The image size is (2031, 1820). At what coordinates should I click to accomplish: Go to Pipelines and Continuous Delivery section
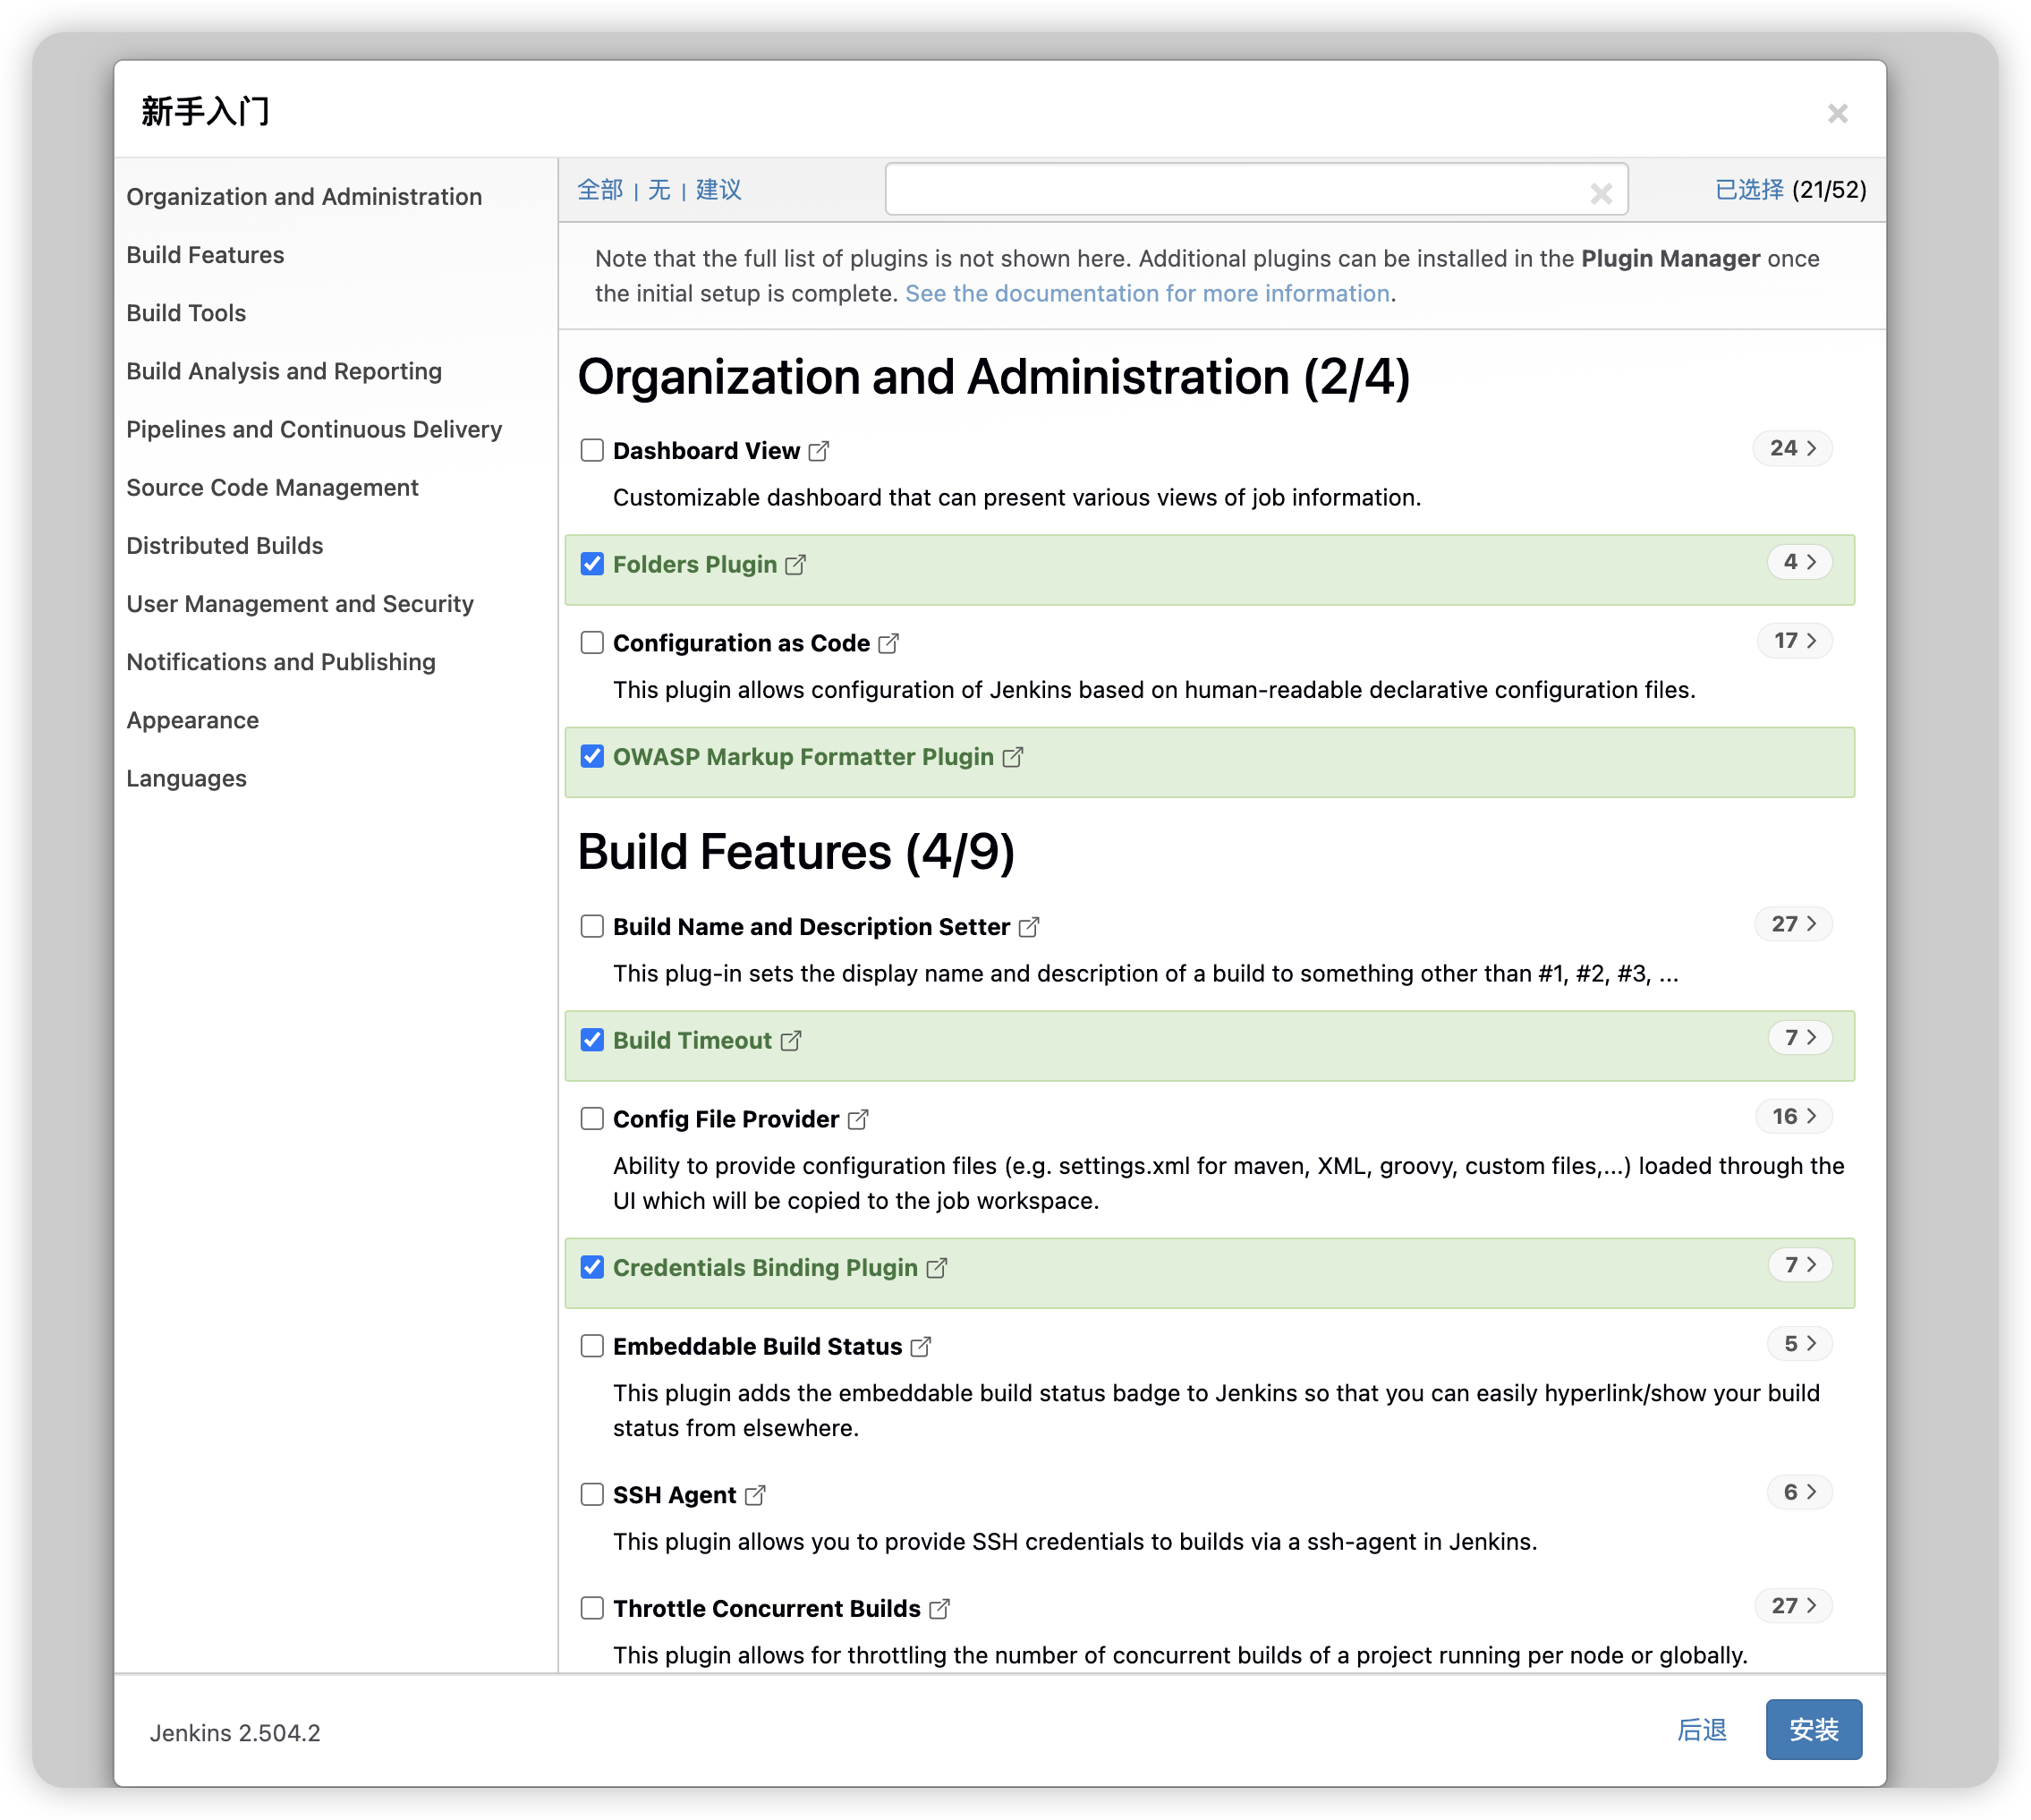314,430
